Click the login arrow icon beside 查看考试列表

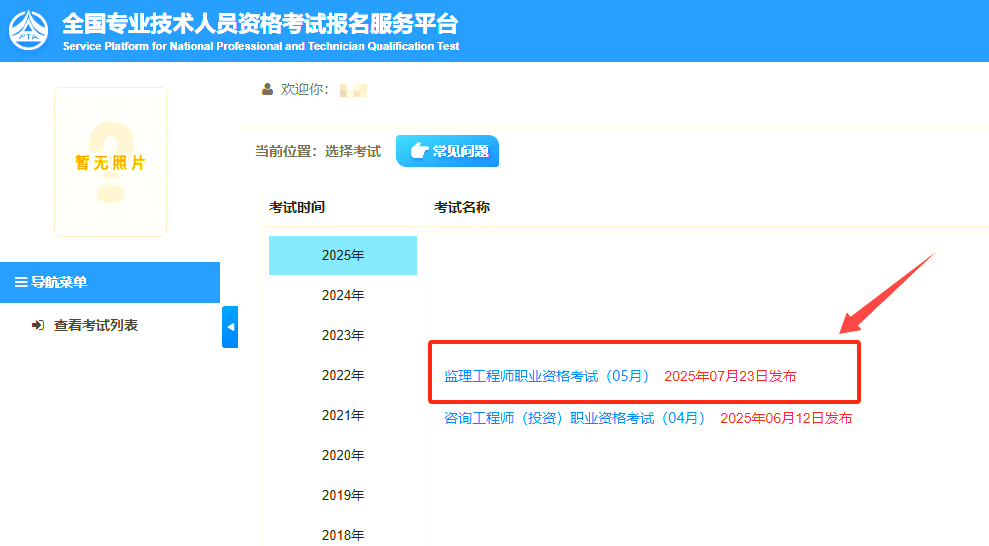(38, 326)
